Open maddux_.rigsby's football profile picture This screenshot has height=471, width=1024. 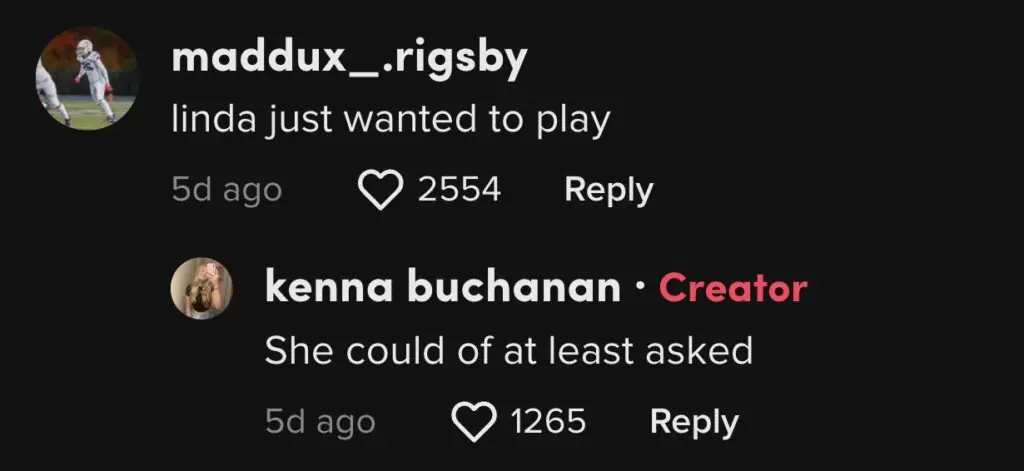coord(86,78)
